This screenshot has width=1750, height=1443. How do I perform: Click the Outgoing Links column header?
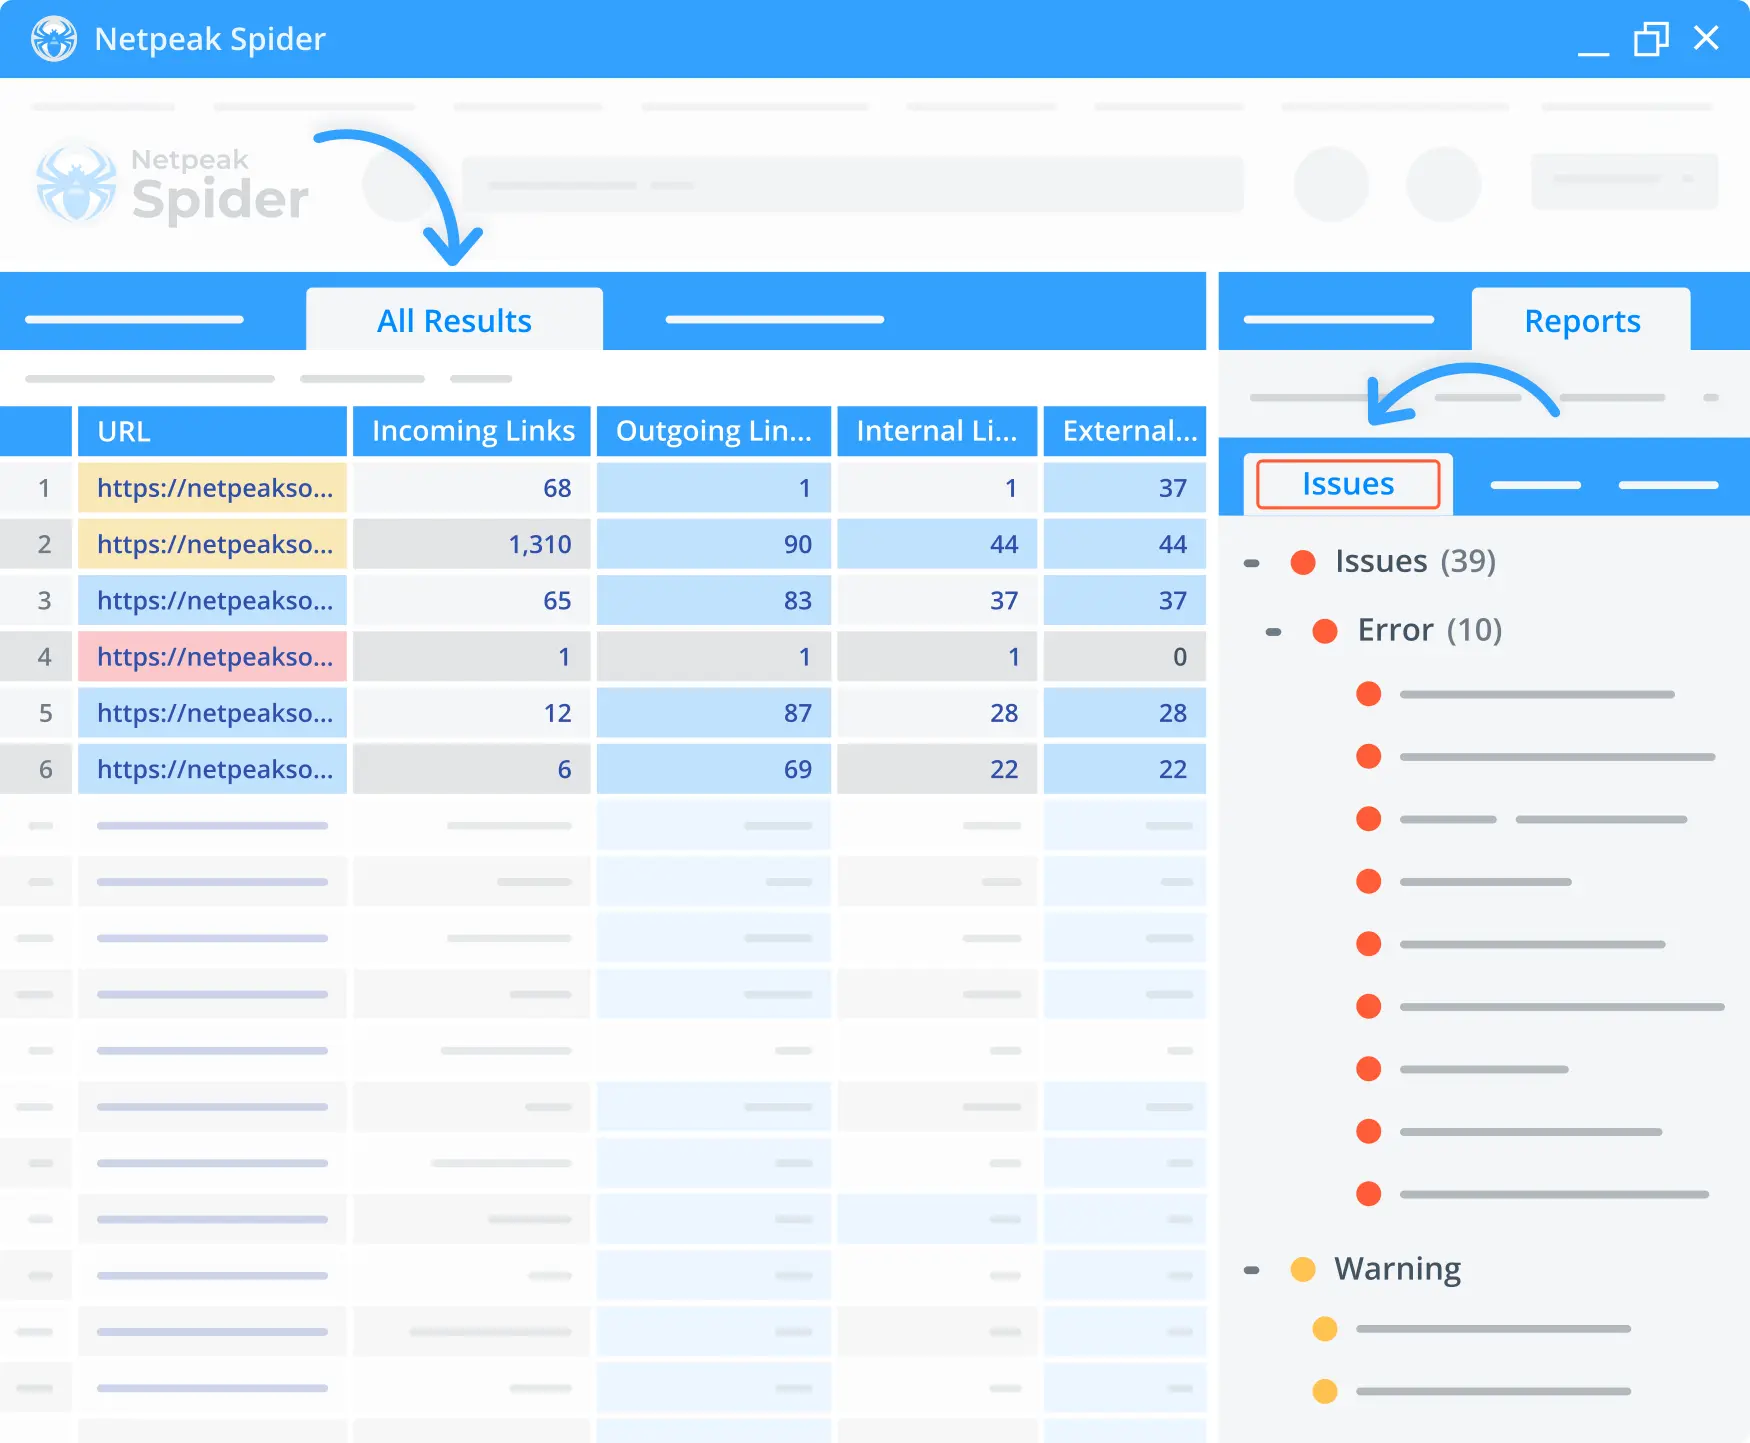click(713, 431)
